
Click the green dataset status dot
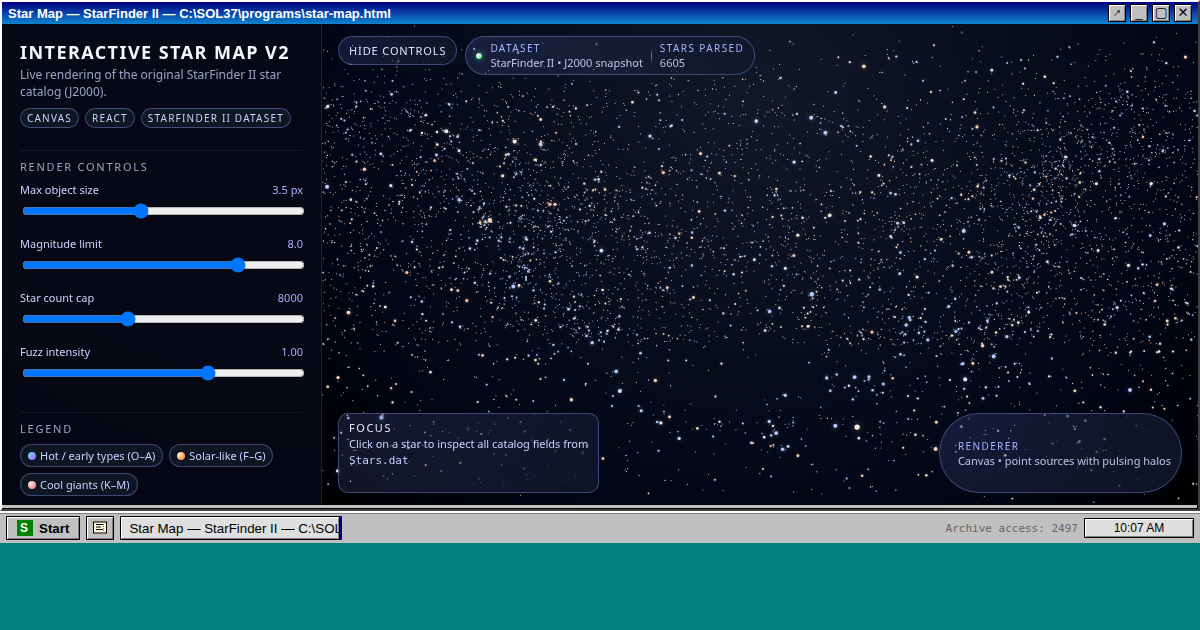coord(479,56)
